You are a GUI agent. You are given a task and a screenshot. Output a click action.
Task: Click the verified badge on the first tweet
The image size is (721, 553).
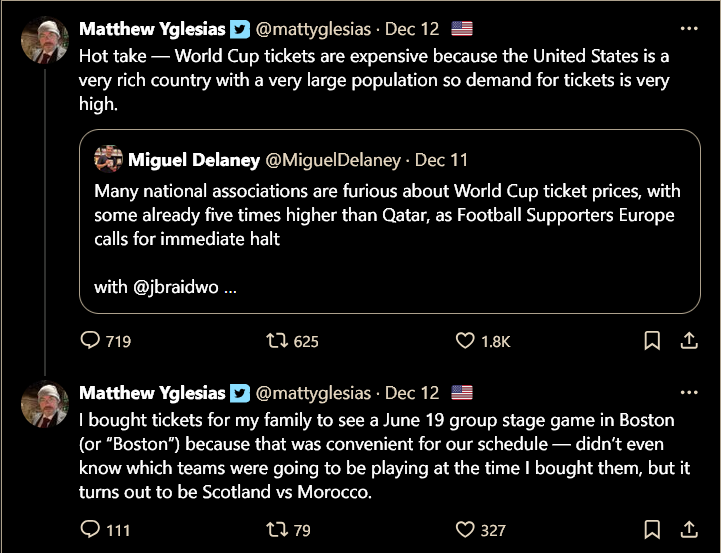pyautogui.click(x=240, y=28)
